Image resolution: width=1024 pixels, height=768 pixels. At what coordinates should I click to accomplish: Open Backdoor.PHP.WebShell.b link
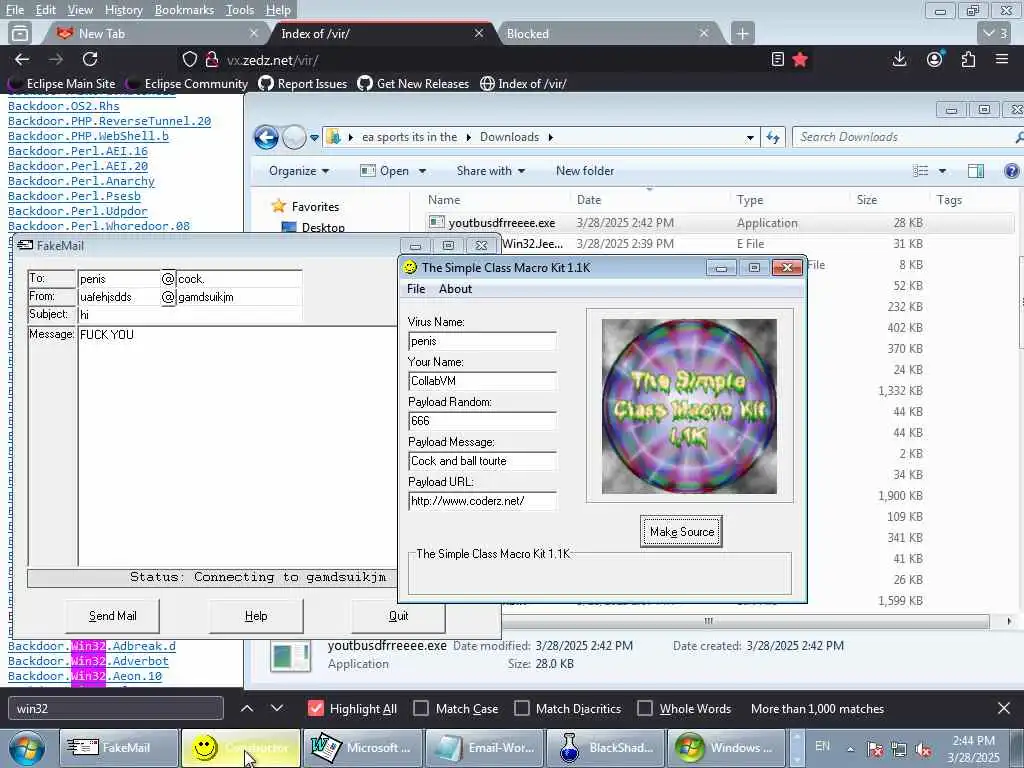(x=88, y=136)
